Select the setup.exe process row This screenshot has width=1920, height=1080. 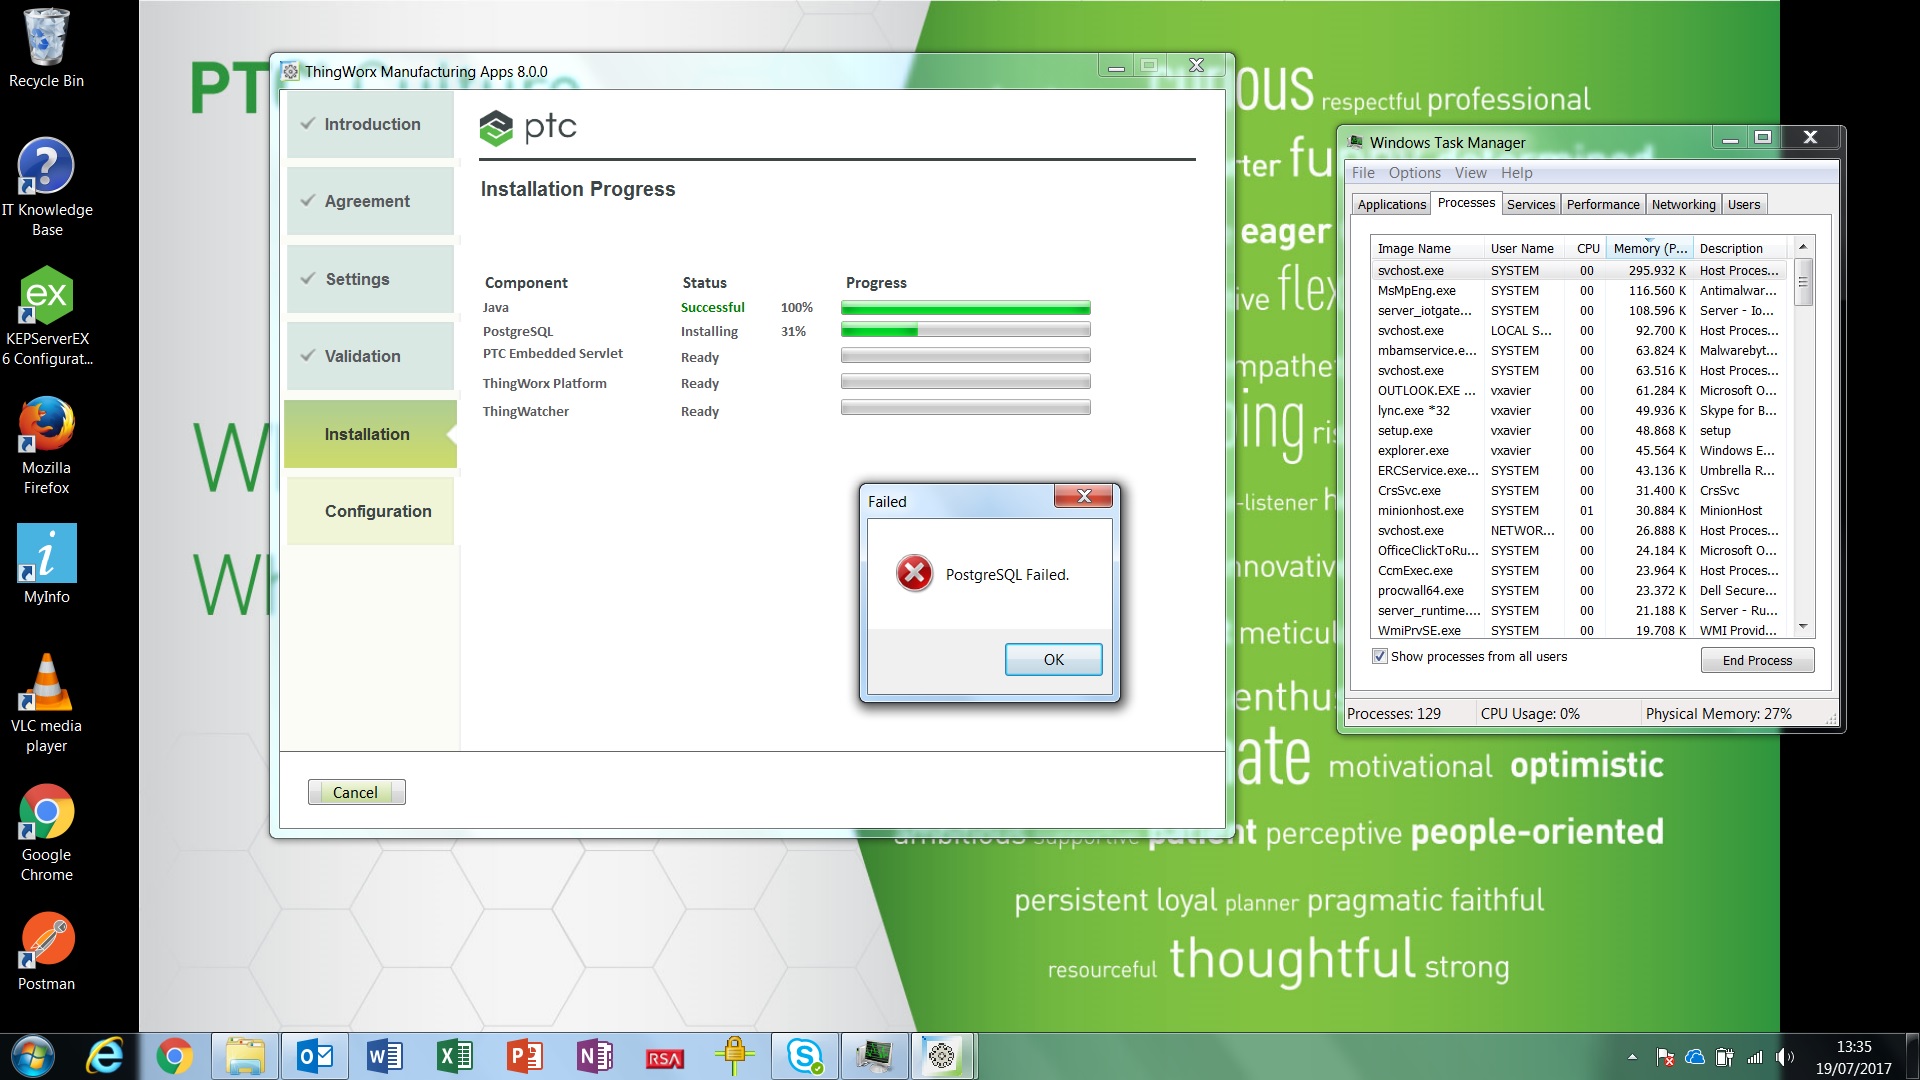(x=1578, y=431)
